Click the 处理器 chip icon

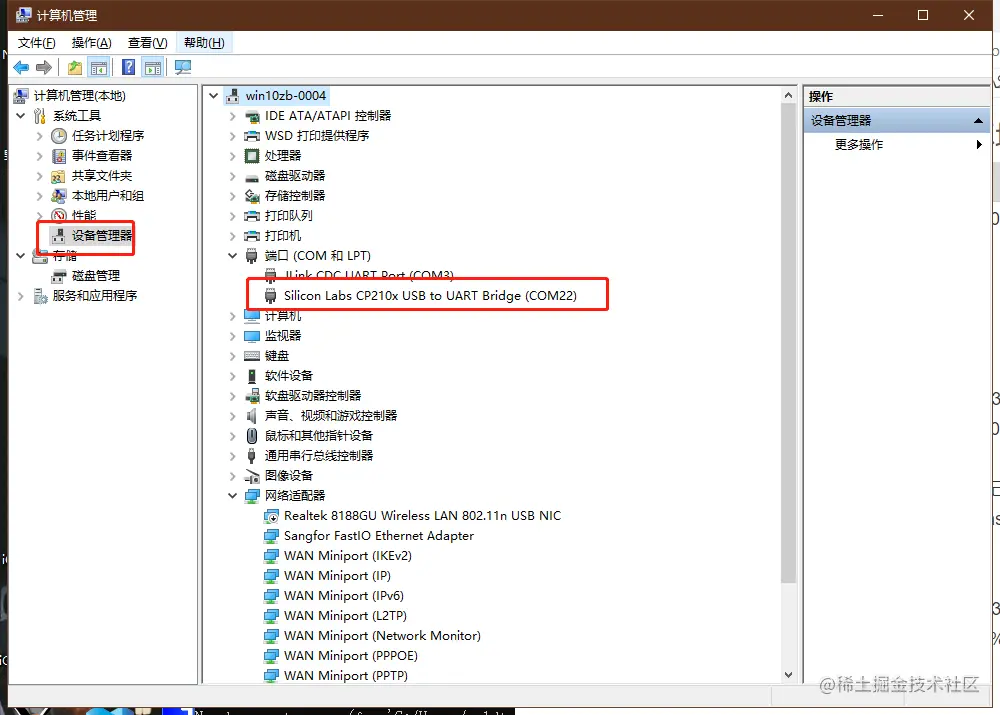coord(252,156)
